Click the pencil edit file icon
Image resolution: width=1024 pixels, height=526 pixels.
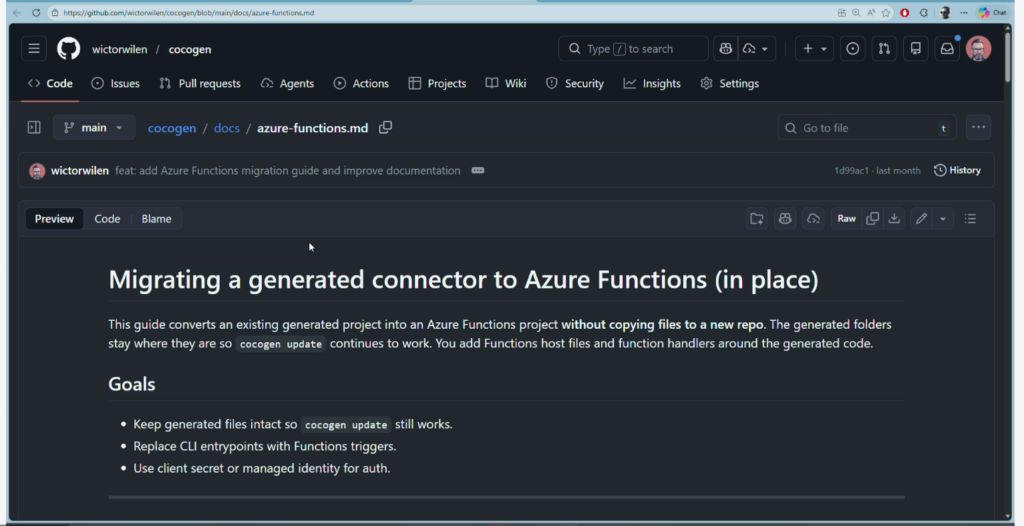pos(921,219)
